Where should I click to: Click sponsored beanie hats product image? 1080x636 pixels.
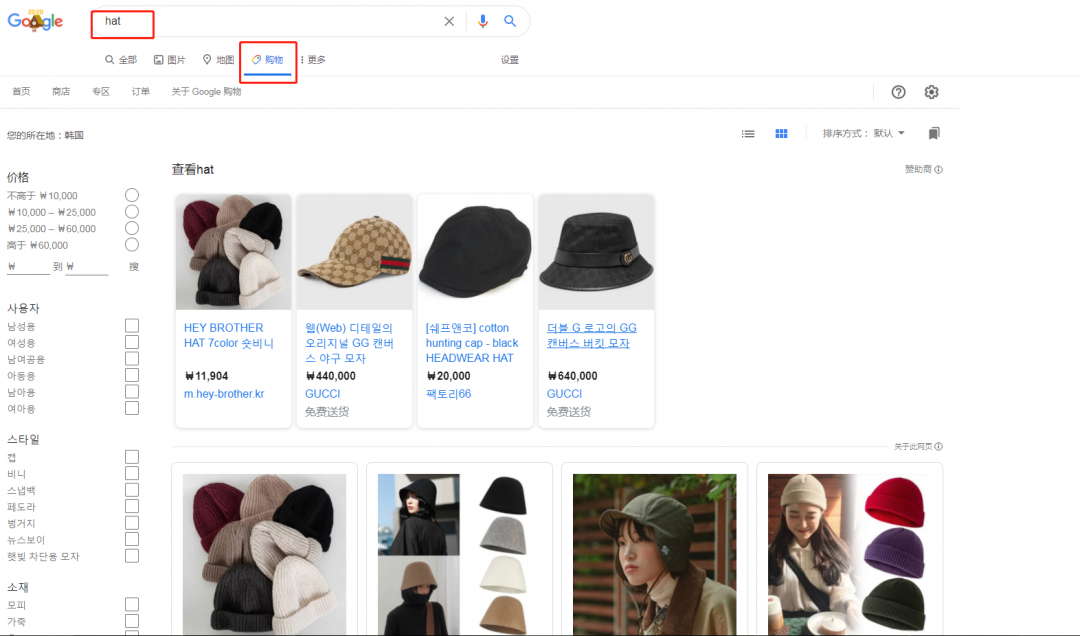click(233, 252)
